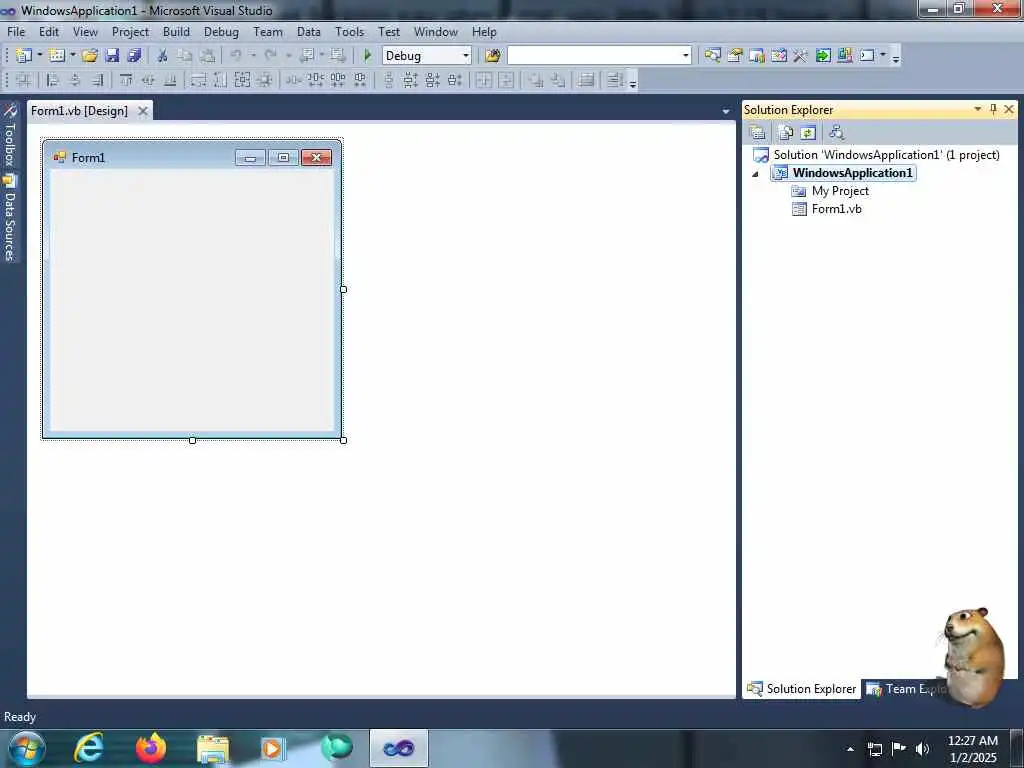Open the Window menu

436,32
